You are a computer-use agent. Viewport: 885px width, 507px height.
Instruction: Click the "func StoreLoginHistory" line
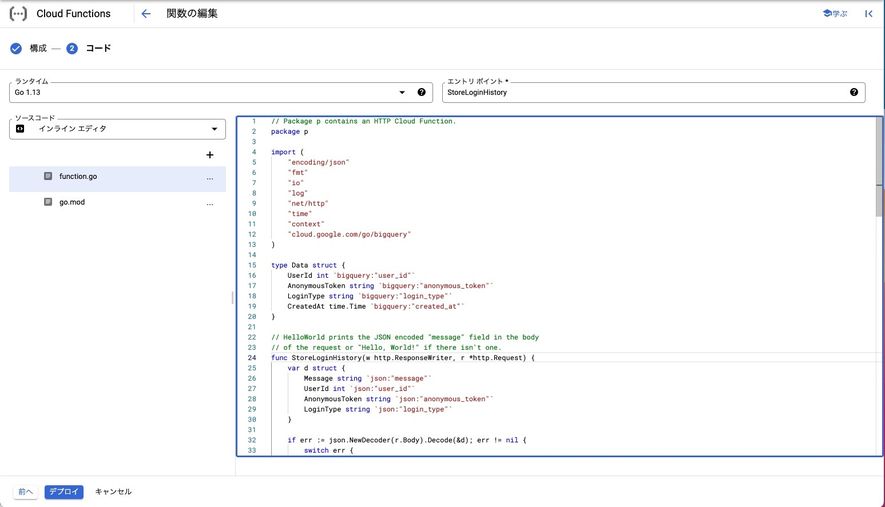point(402,358)
